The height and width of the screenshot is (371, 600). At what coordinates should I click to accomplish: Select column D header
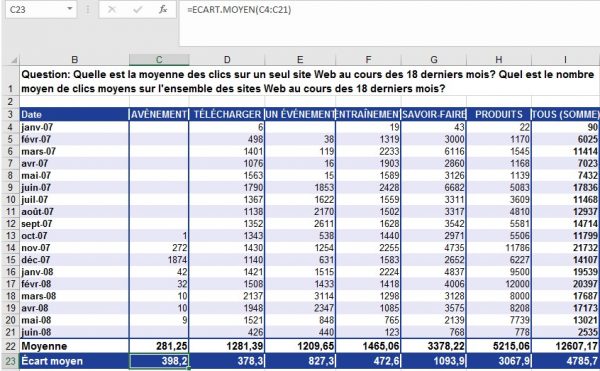pyautogui.click(x=227, y=60)
